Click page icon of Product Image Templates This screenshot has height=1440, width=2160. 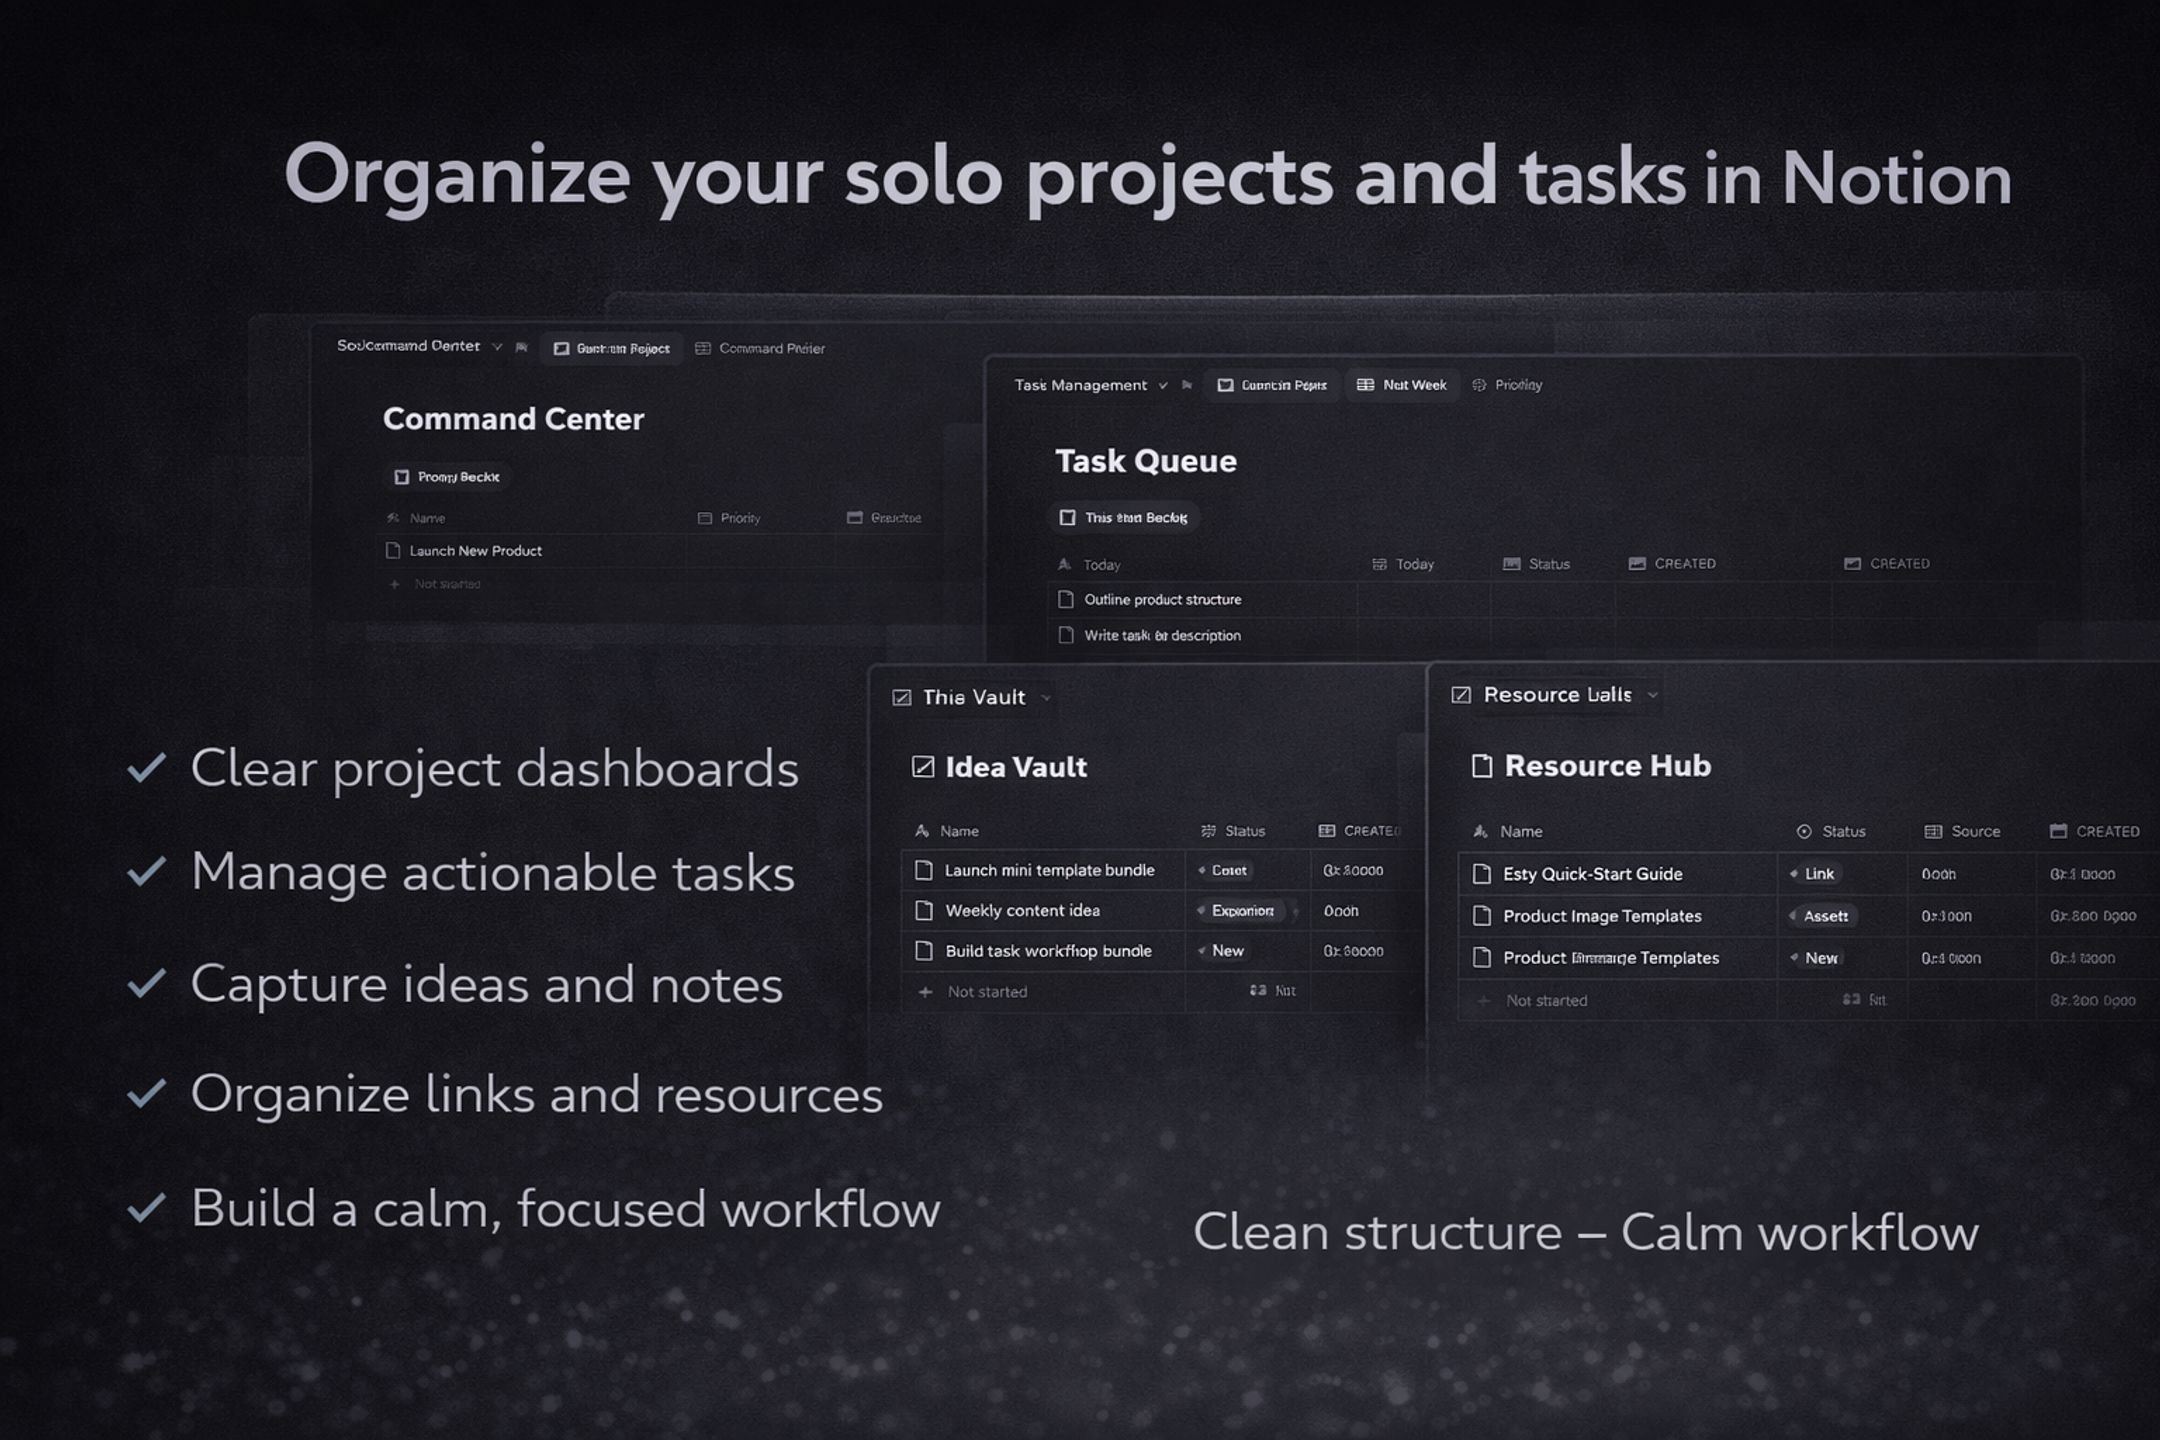1482,916
